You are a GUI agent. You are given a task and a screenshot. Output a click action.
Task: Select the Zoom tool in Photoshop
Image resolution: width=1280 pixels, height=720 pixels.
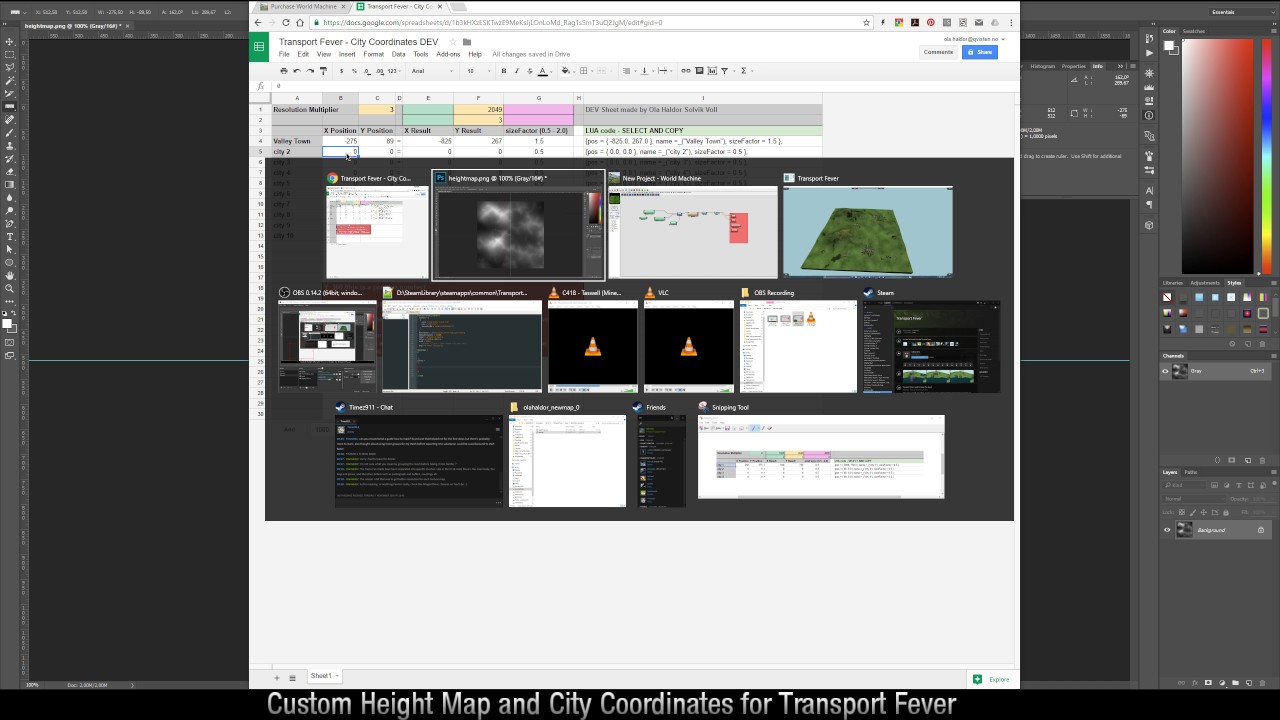pos(10,288)
